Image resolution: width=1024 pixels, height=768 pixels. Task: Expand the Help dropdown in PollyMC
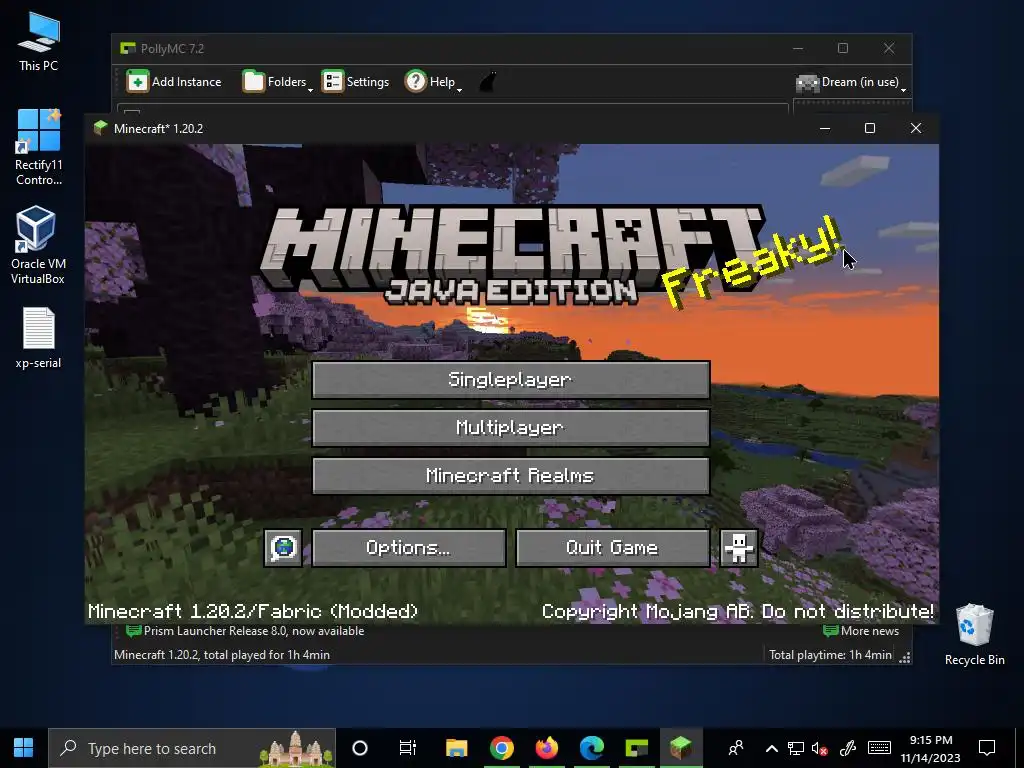tap(433, 82)
